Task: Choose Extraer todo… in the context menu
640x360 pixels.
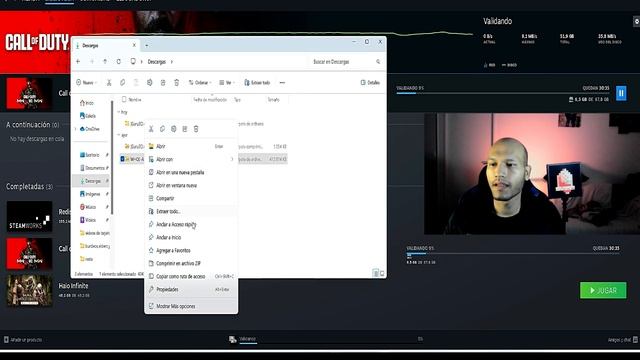Action: (x=191, y=211)
